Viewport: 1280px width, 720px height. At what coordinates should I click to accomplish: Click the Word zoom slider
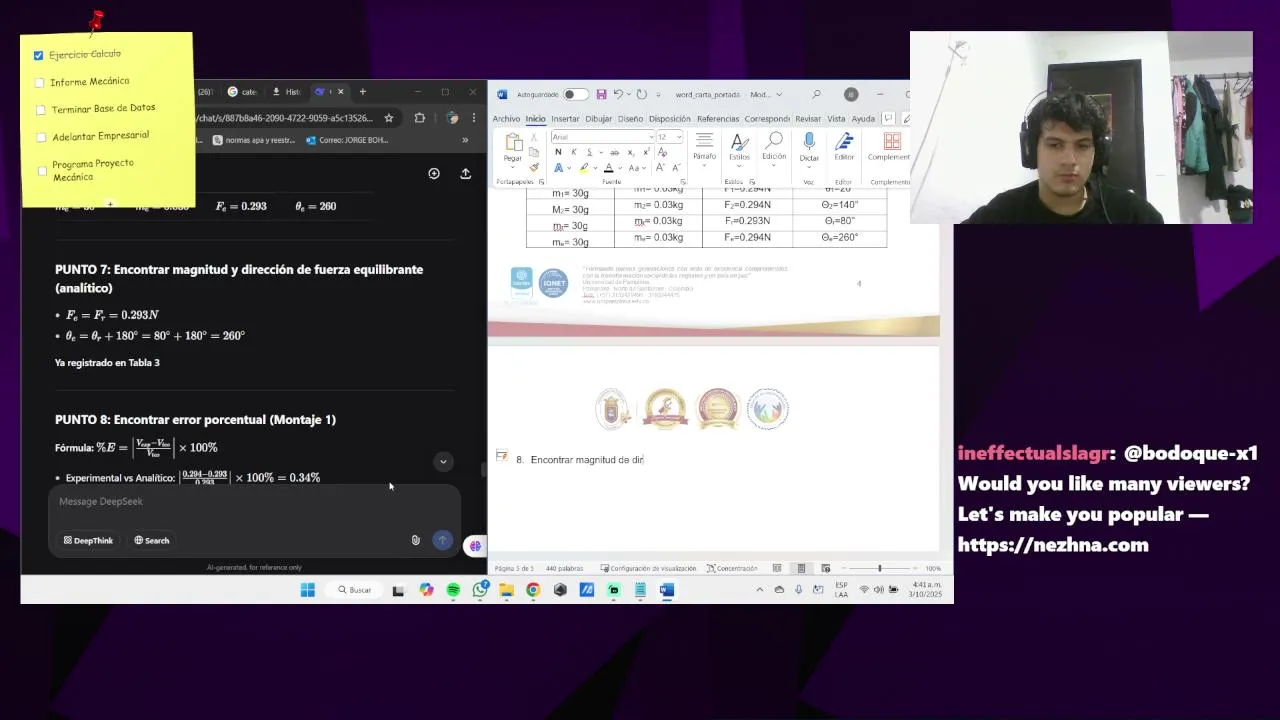click(x=880, y=568)
